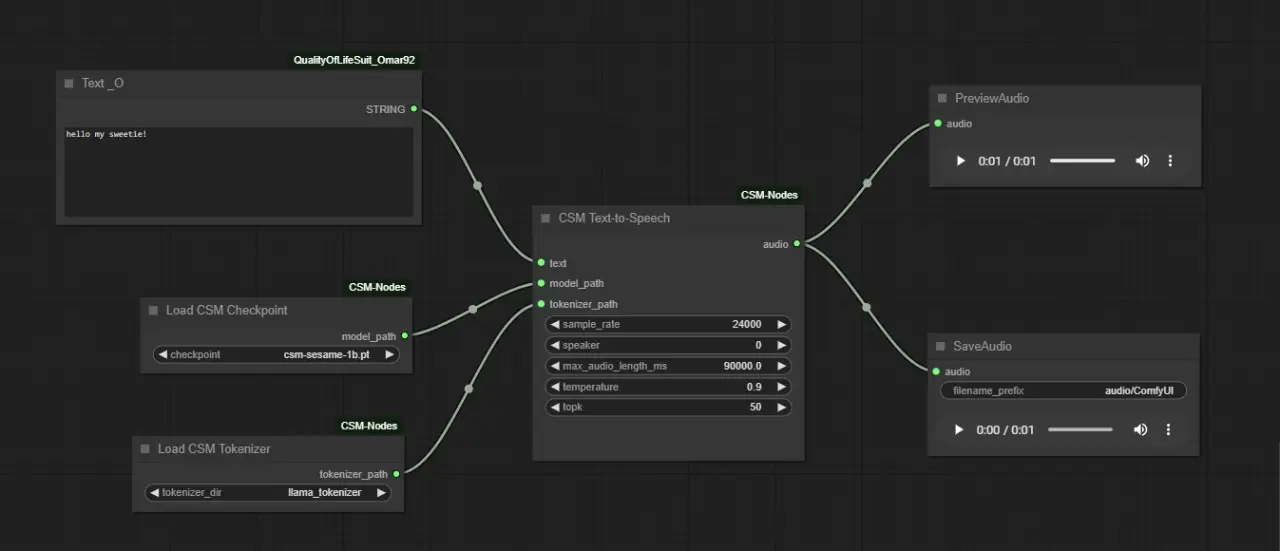
Task: Play audio in PreviewAudio node
Action: (x=960, y=161)
